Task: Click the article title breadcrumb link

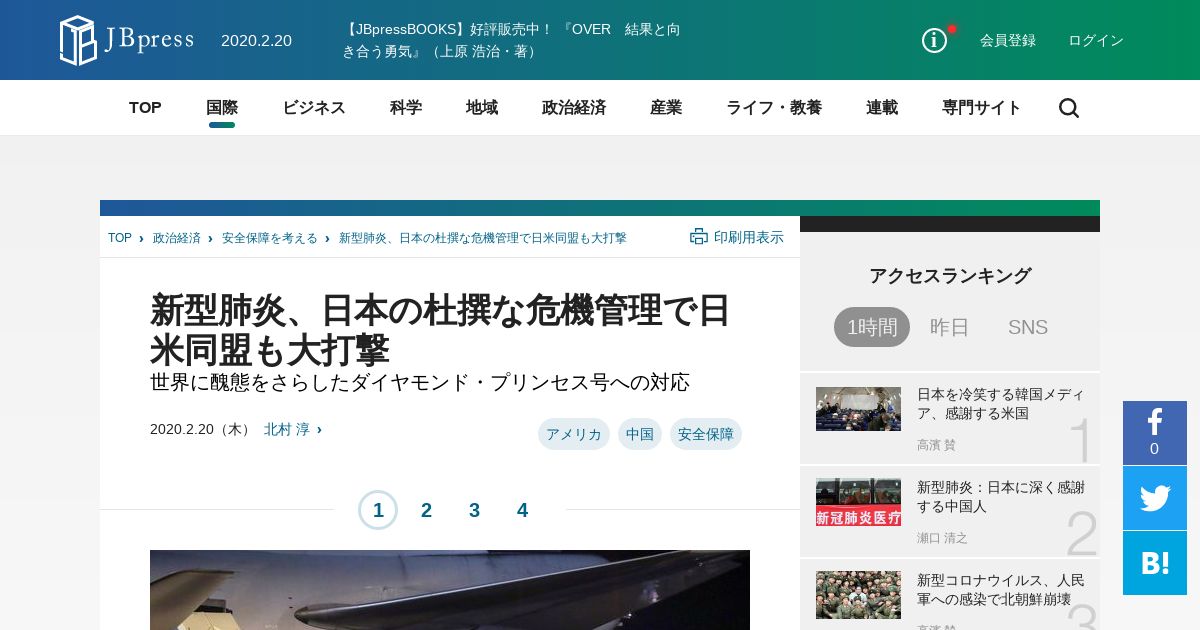Action: (483, 238)
